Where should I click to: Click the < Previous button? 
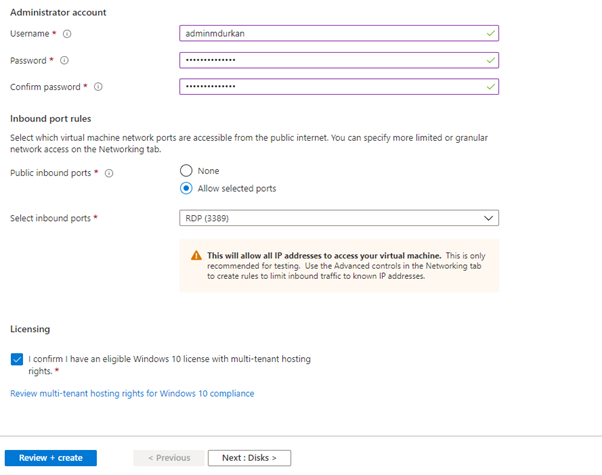point(168,458)
